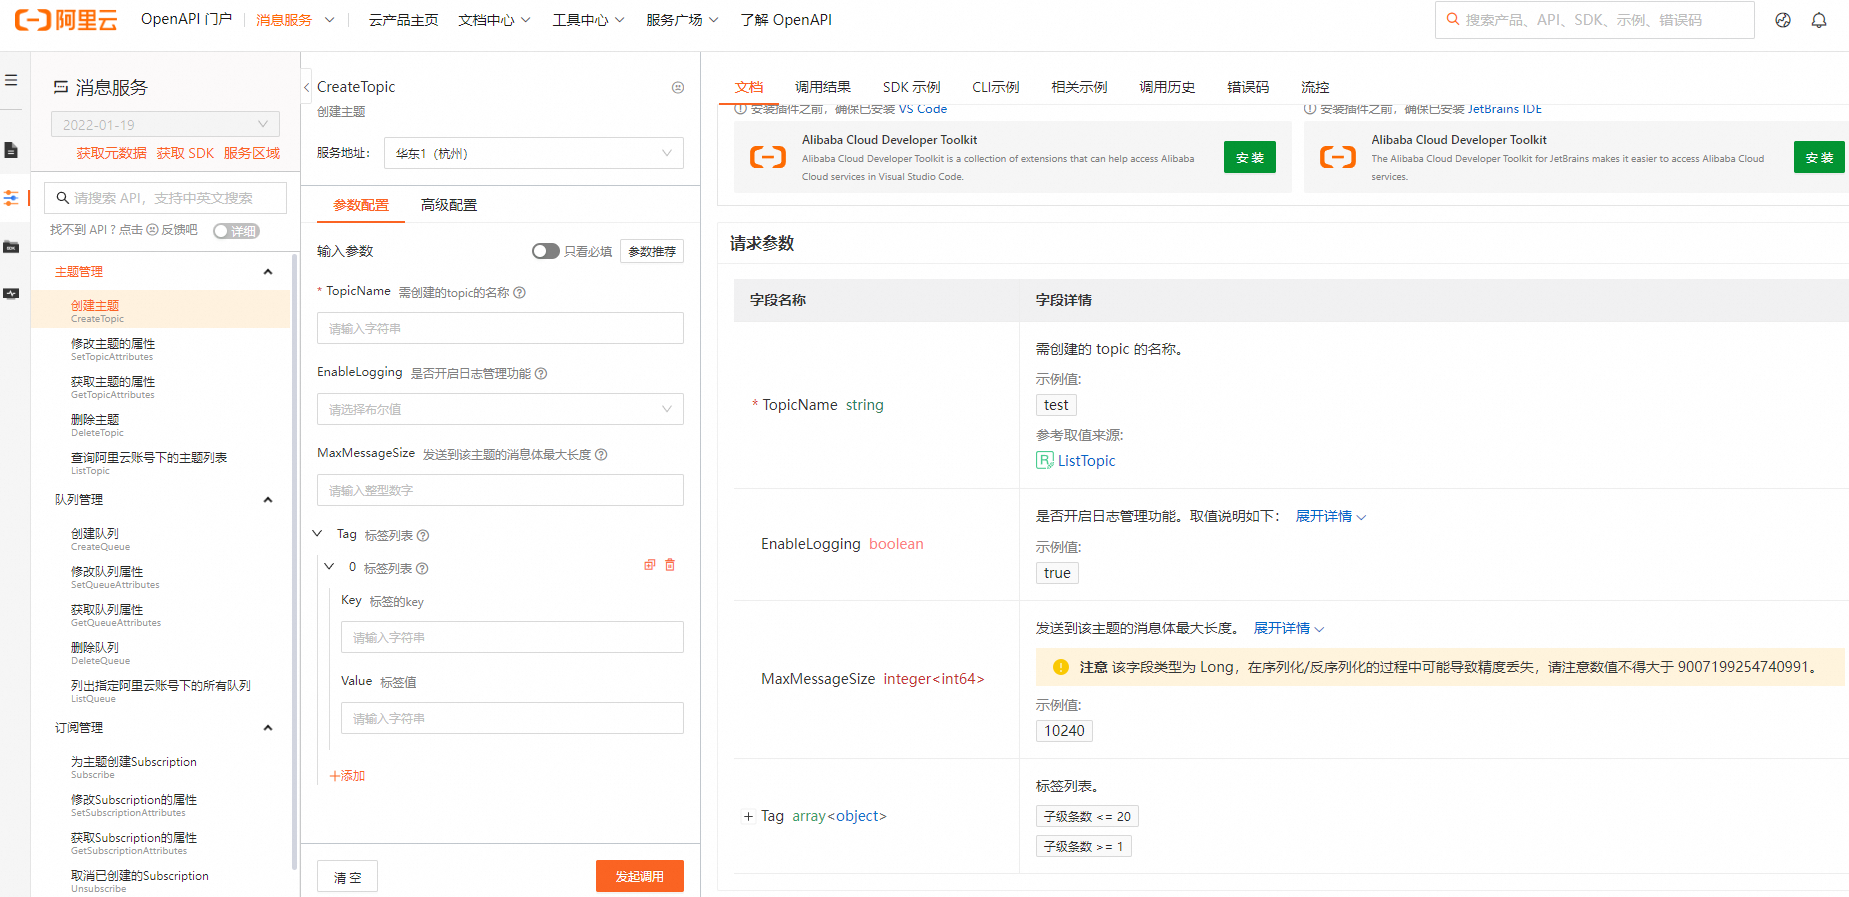The height and width of the screenshot is (897, 1849).
Task: Click the 参数推荐 button
Action: pos(652,251)
